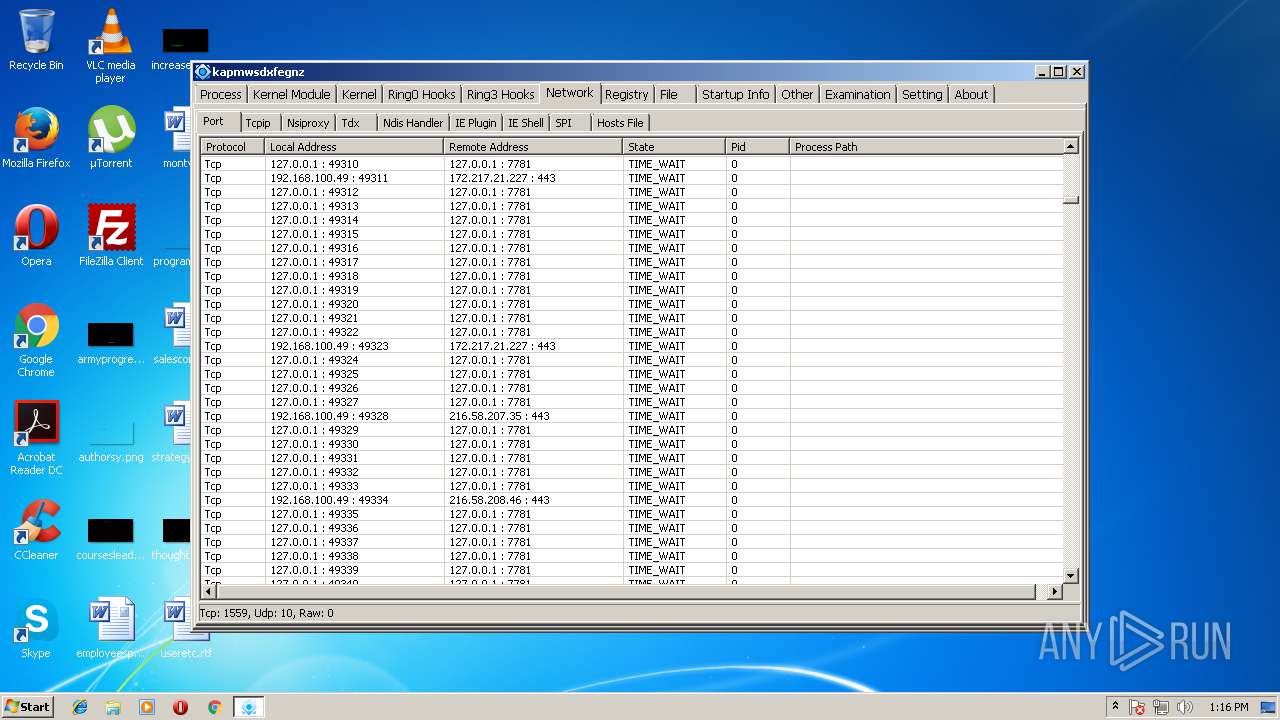Screen dimensions: 1280x720
Task: Select row with local address 192.168.100.49 : 49311
Action: tap(632, 178)
